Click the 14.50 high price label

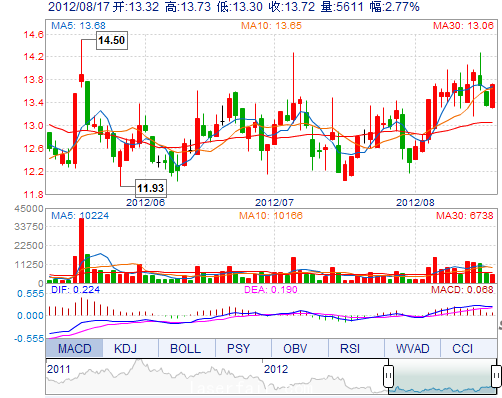(x=112, y=40)
